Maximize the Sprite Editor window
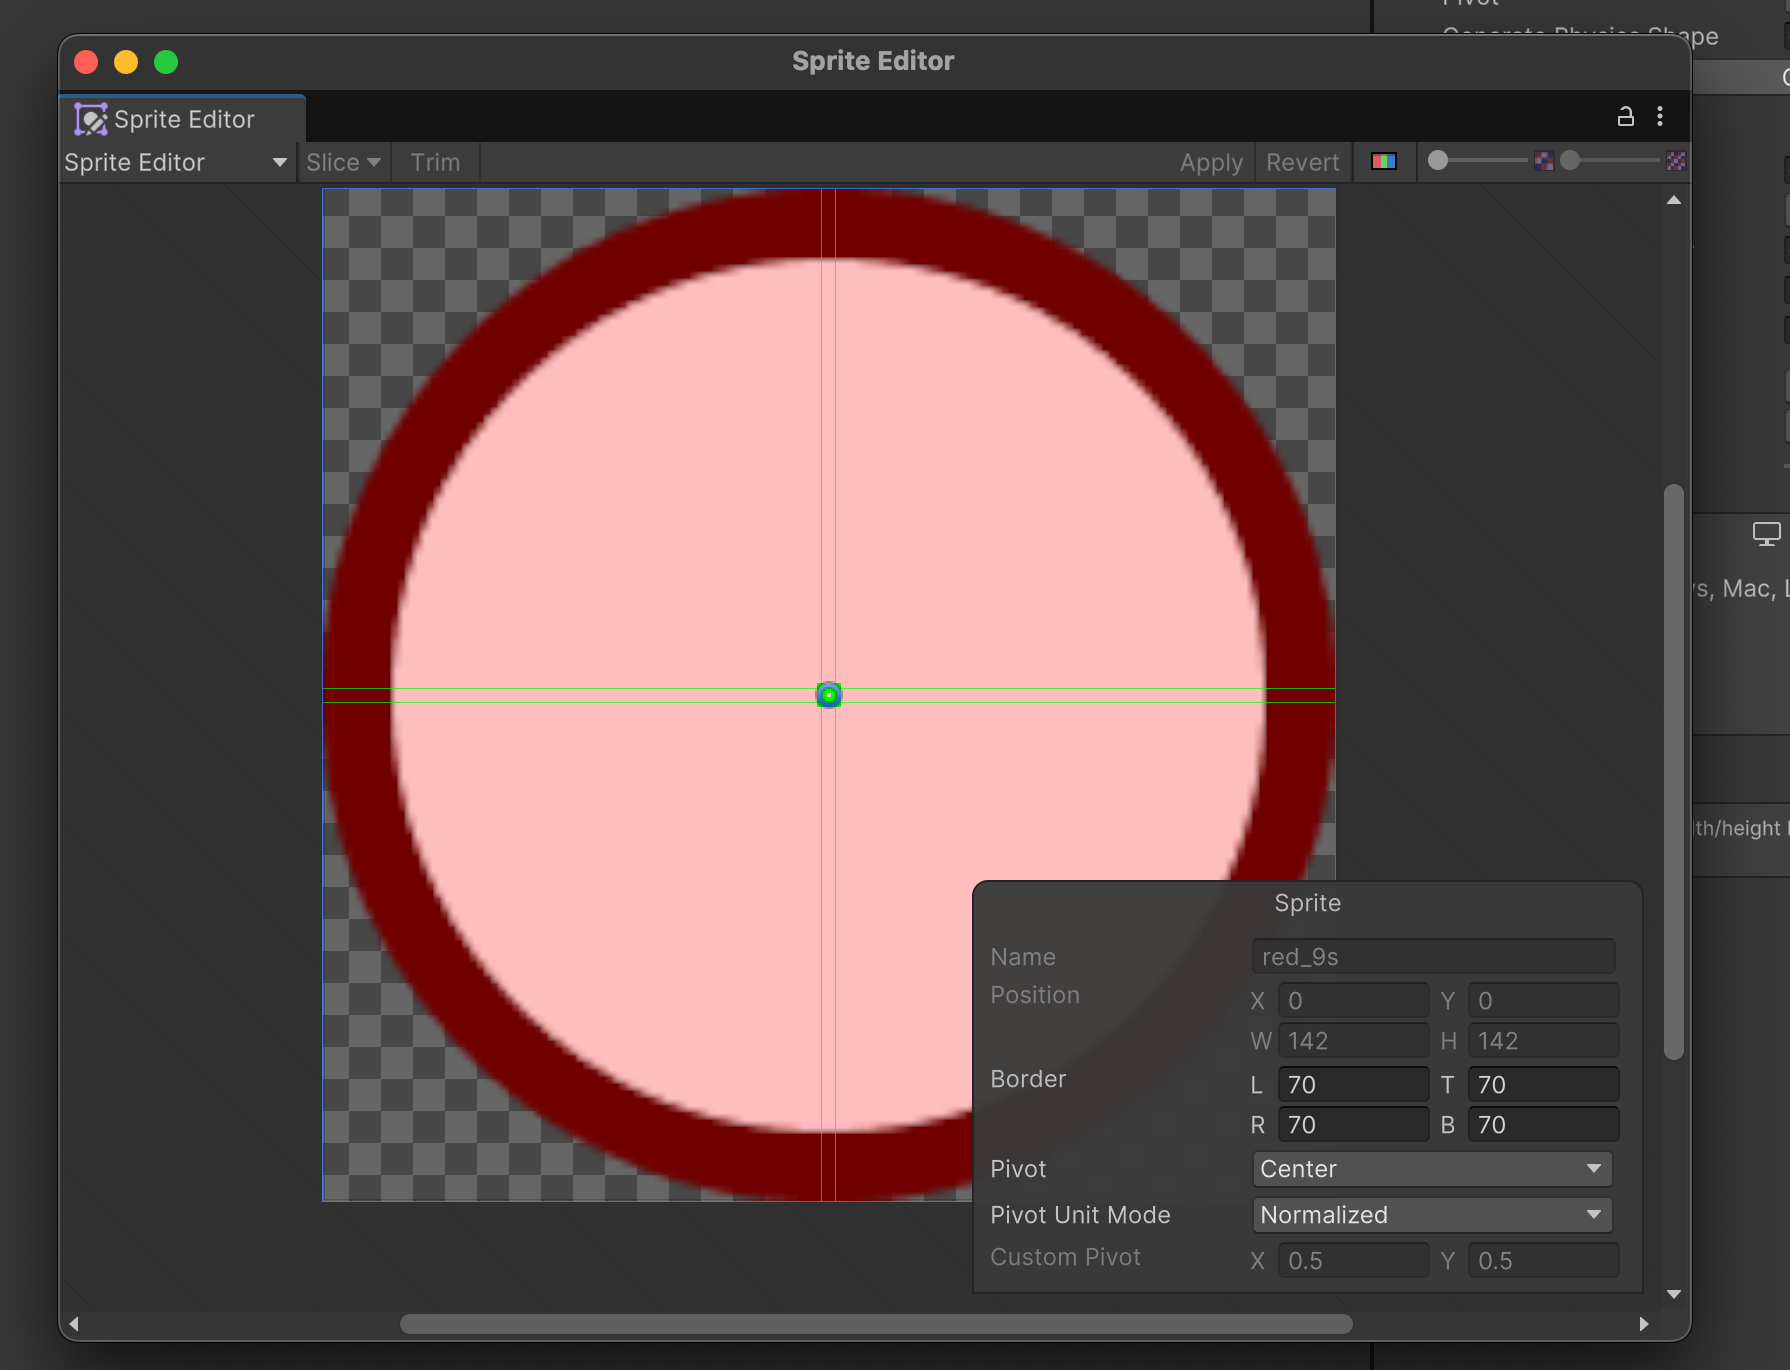Viewport: 1790px width, 1370px height. pyautogui.click(x=166, y=62)
